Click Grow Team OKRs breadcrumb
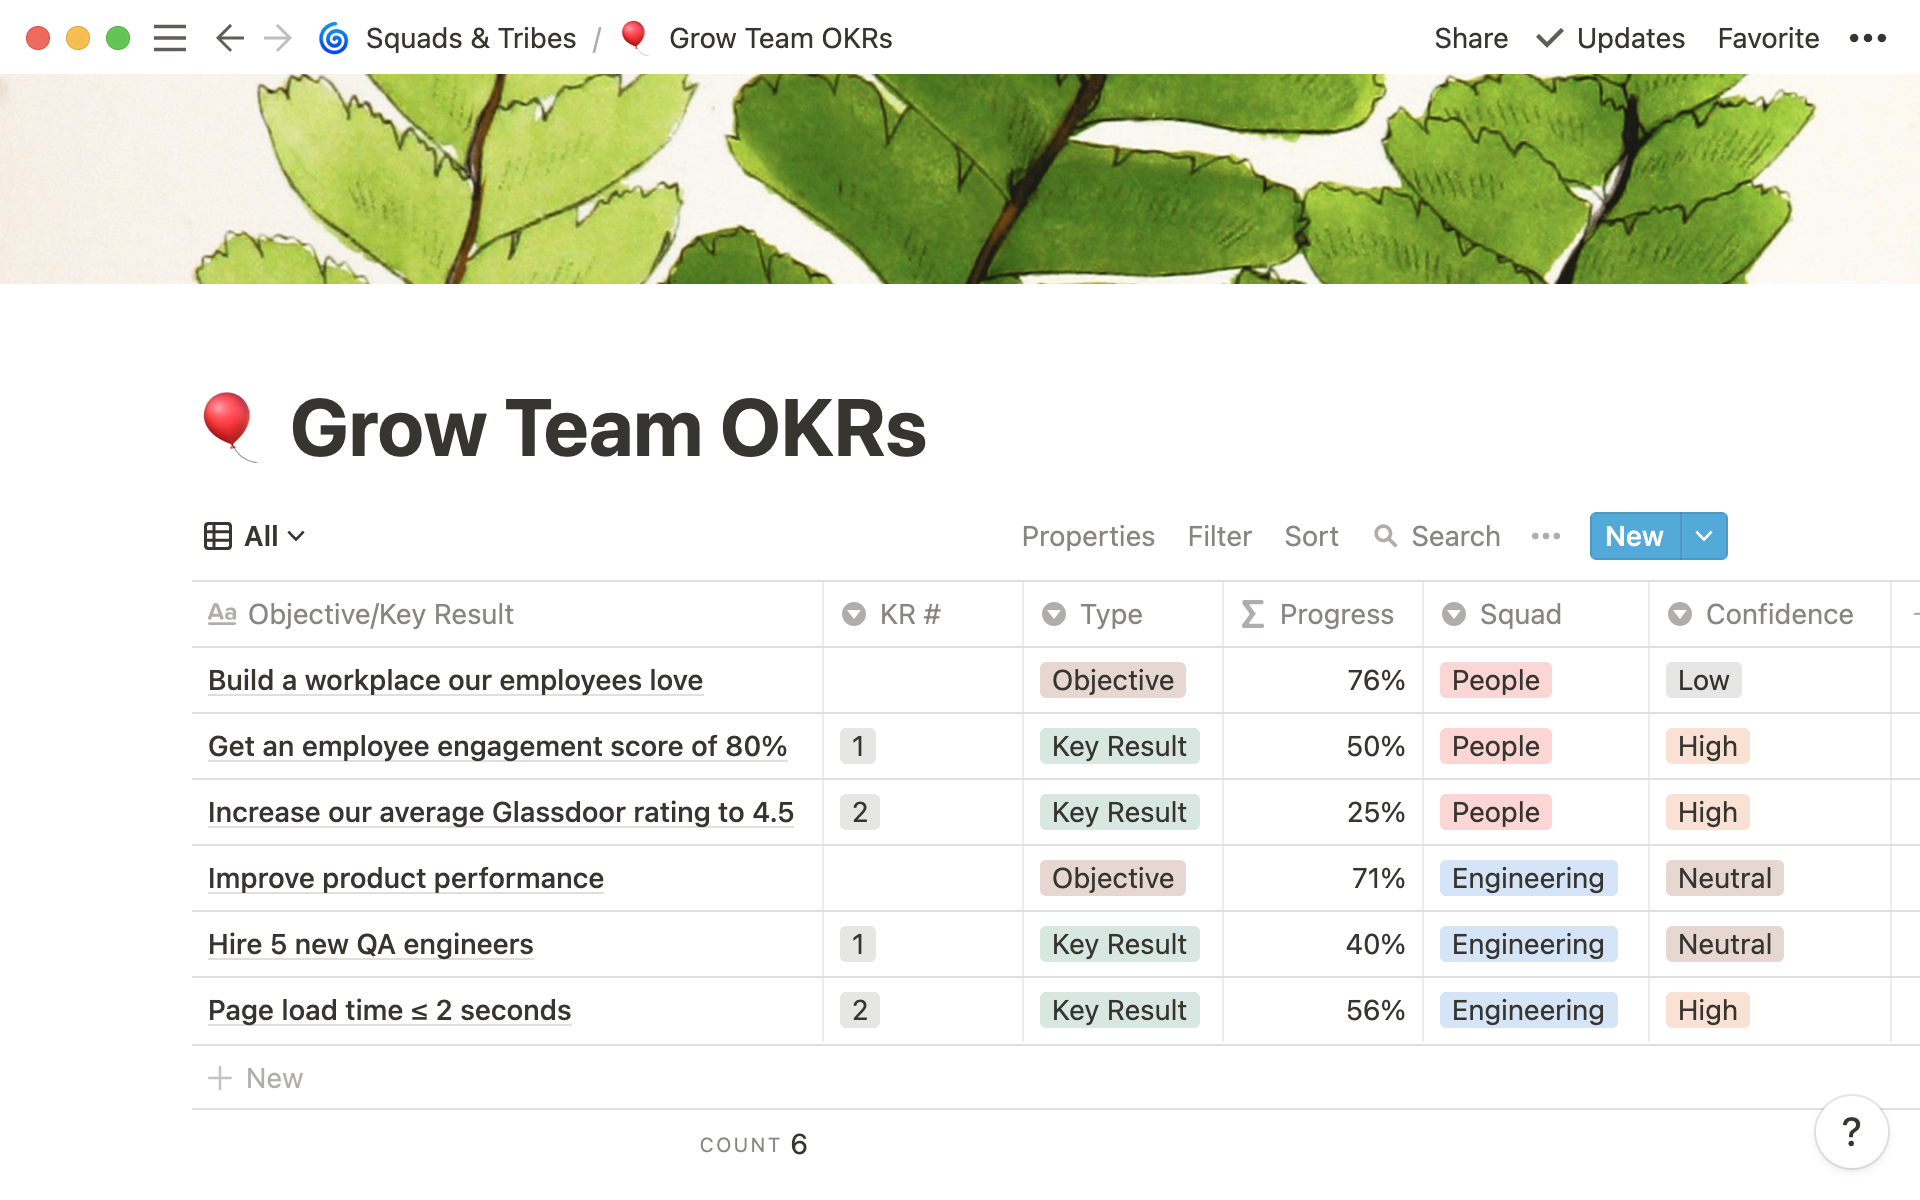 780,38
